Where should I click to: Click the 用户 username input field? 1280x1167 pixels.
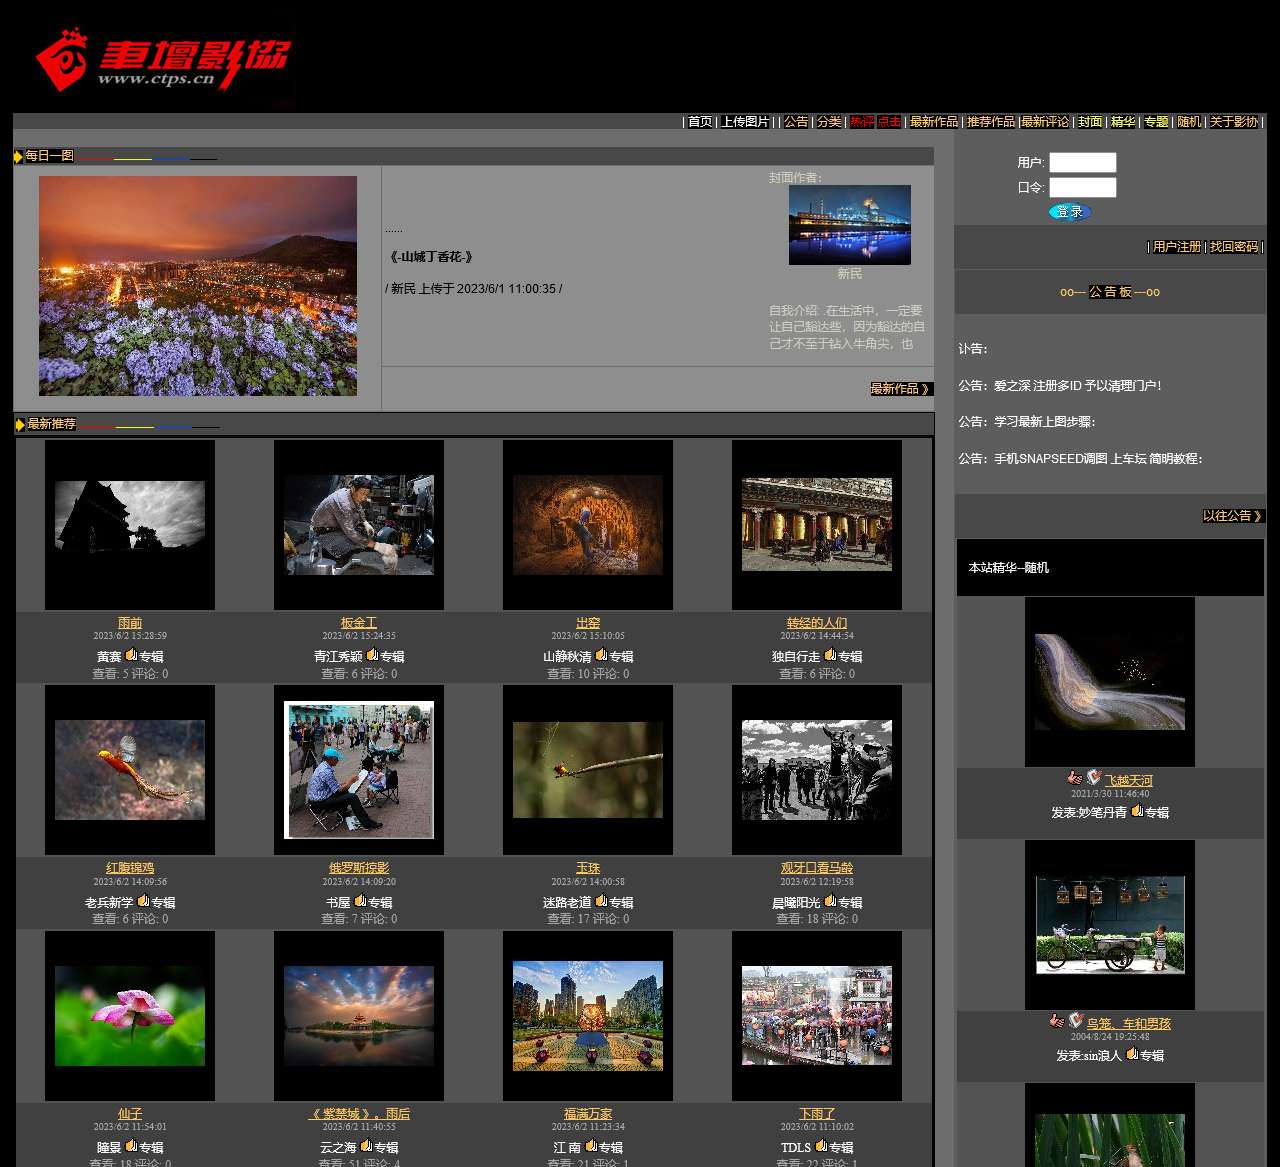pyautogui.click(x=1082, y=163)
